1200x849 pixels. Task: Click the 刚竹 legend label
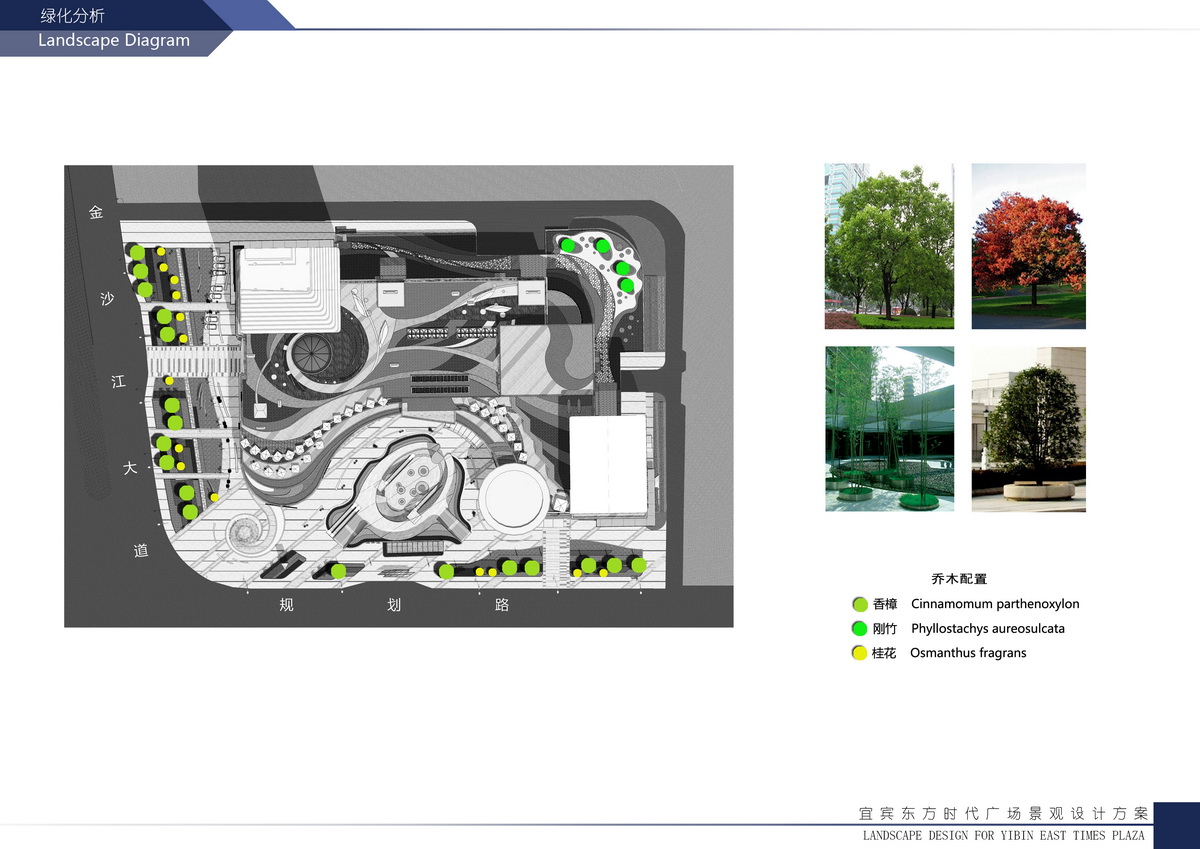(885, 629)
